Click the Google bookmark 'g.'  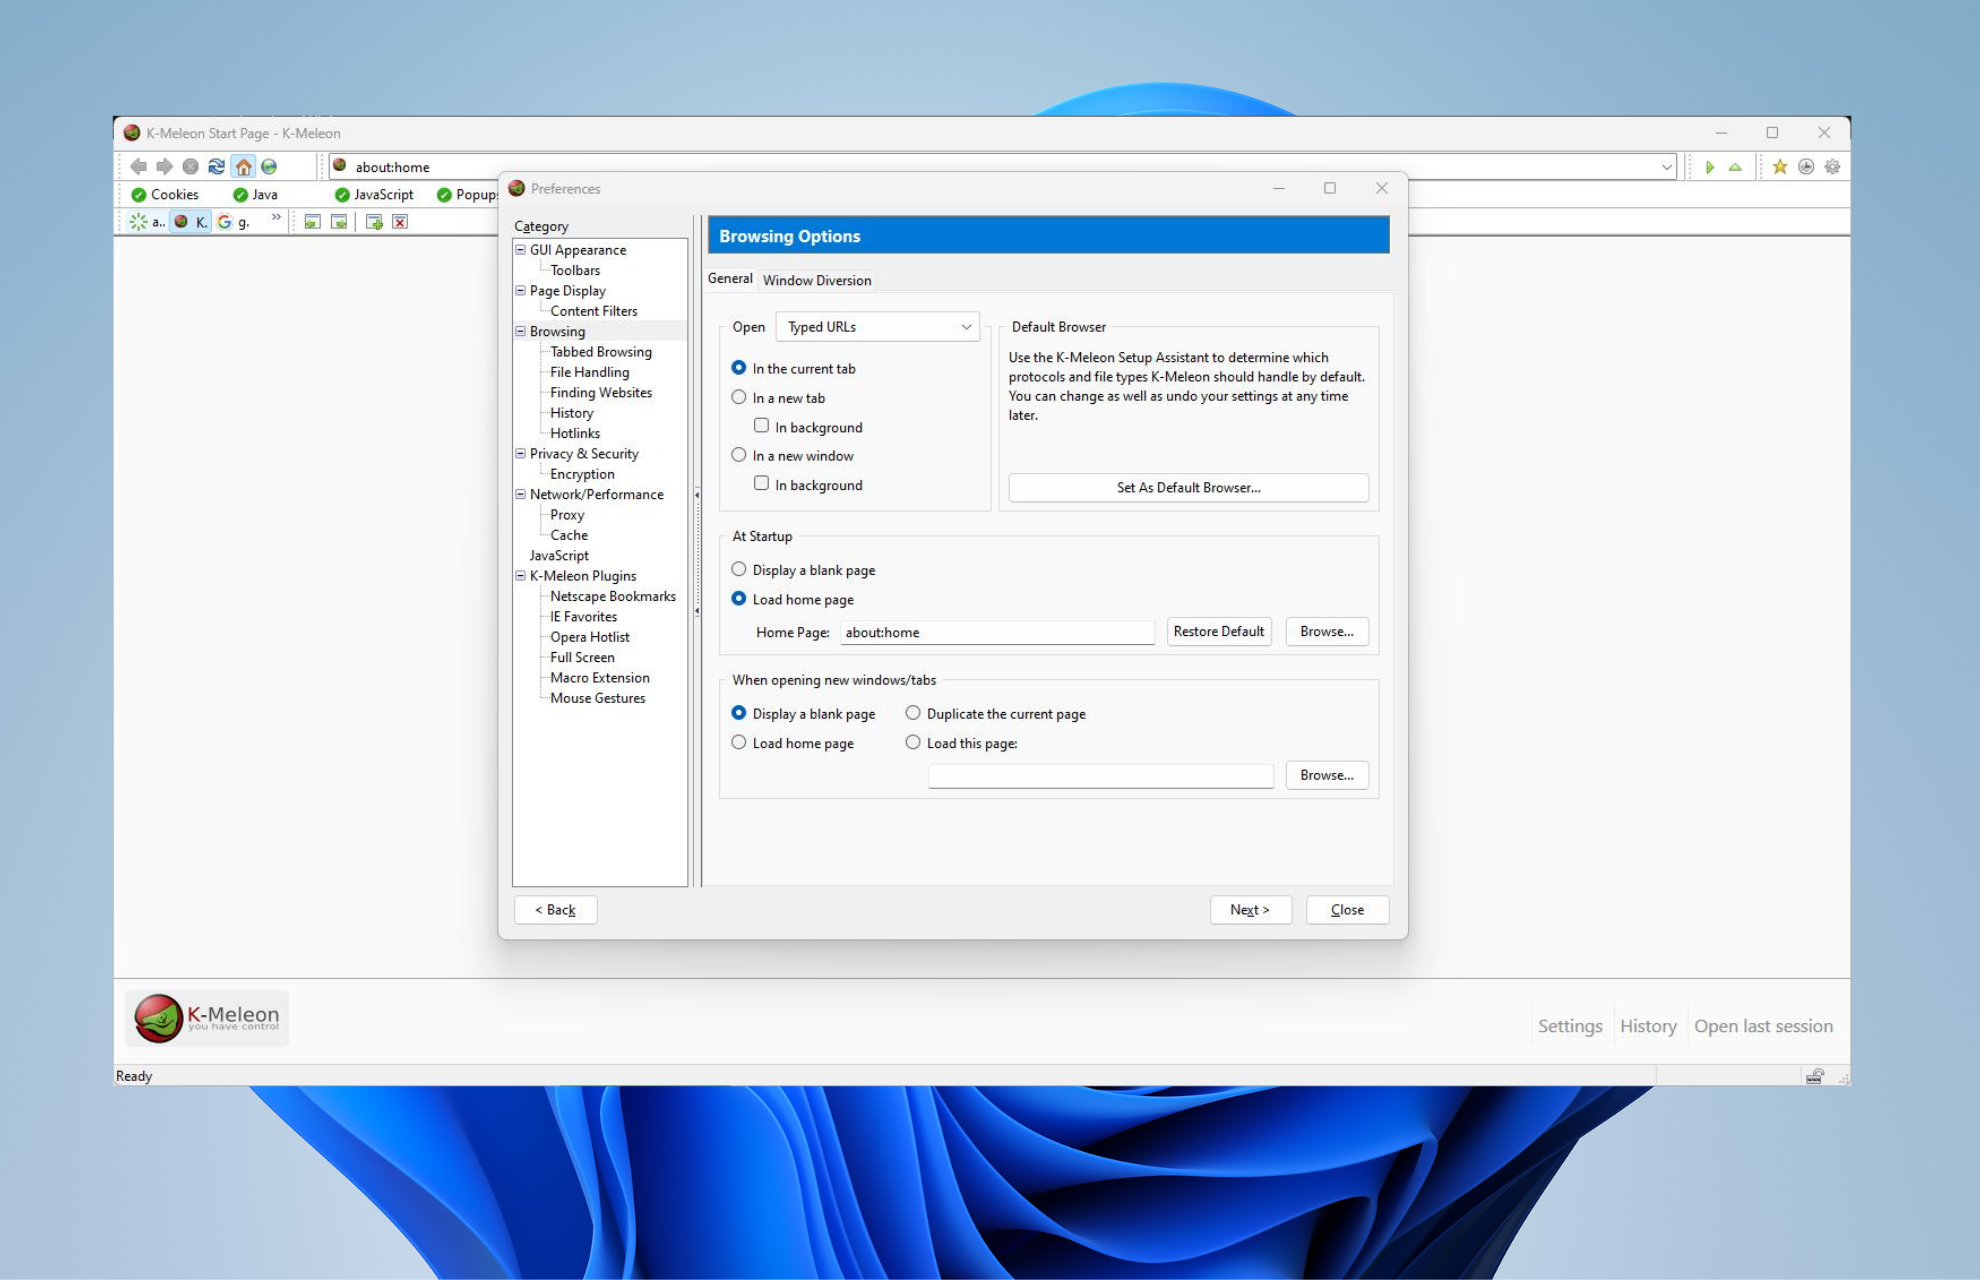[233, 222]
